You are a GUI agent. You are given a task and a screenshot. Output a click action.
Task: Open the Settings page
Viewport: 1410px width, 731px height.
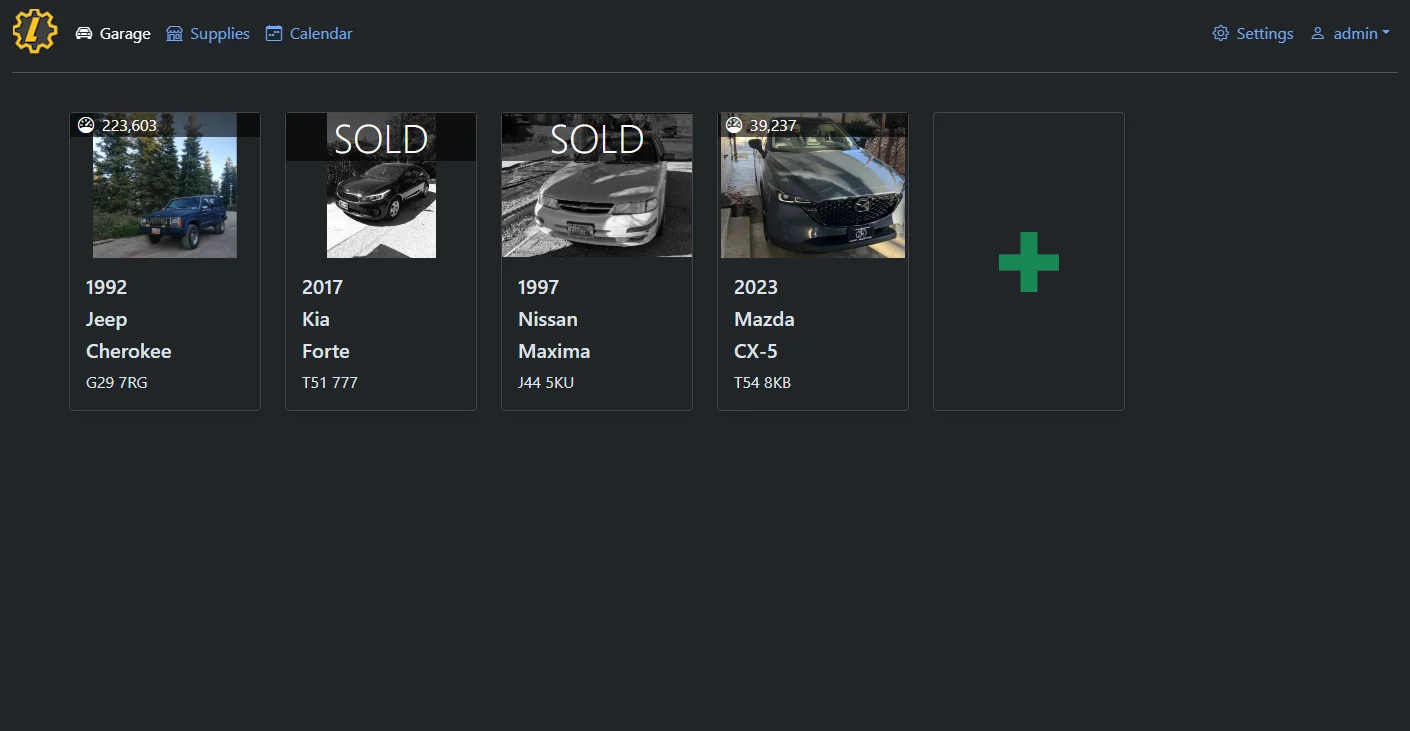pyautogui.click(x=1264, y=33)
